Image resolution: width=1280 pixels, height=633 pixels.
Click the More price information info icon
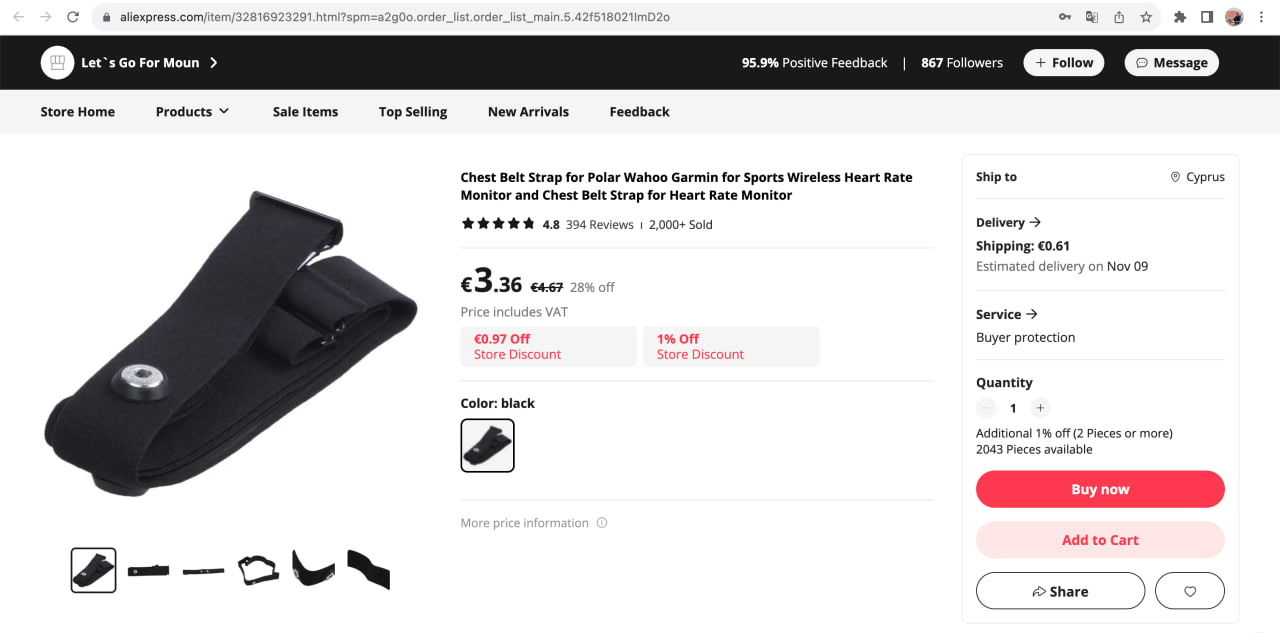coord(602,523)
